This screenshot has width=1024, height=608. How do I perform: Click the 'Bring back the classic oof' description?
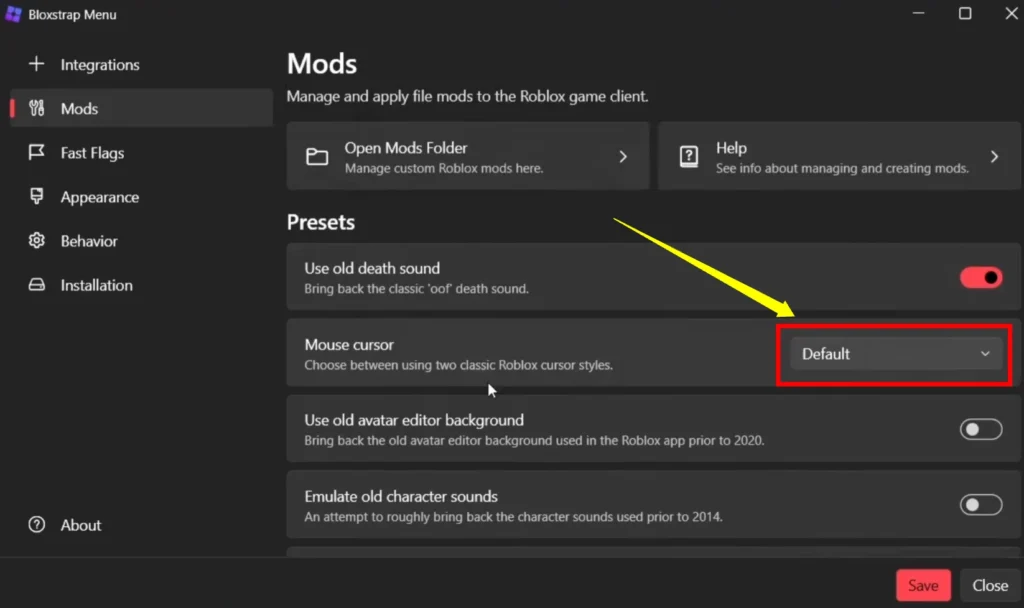[x=417, y=289]
